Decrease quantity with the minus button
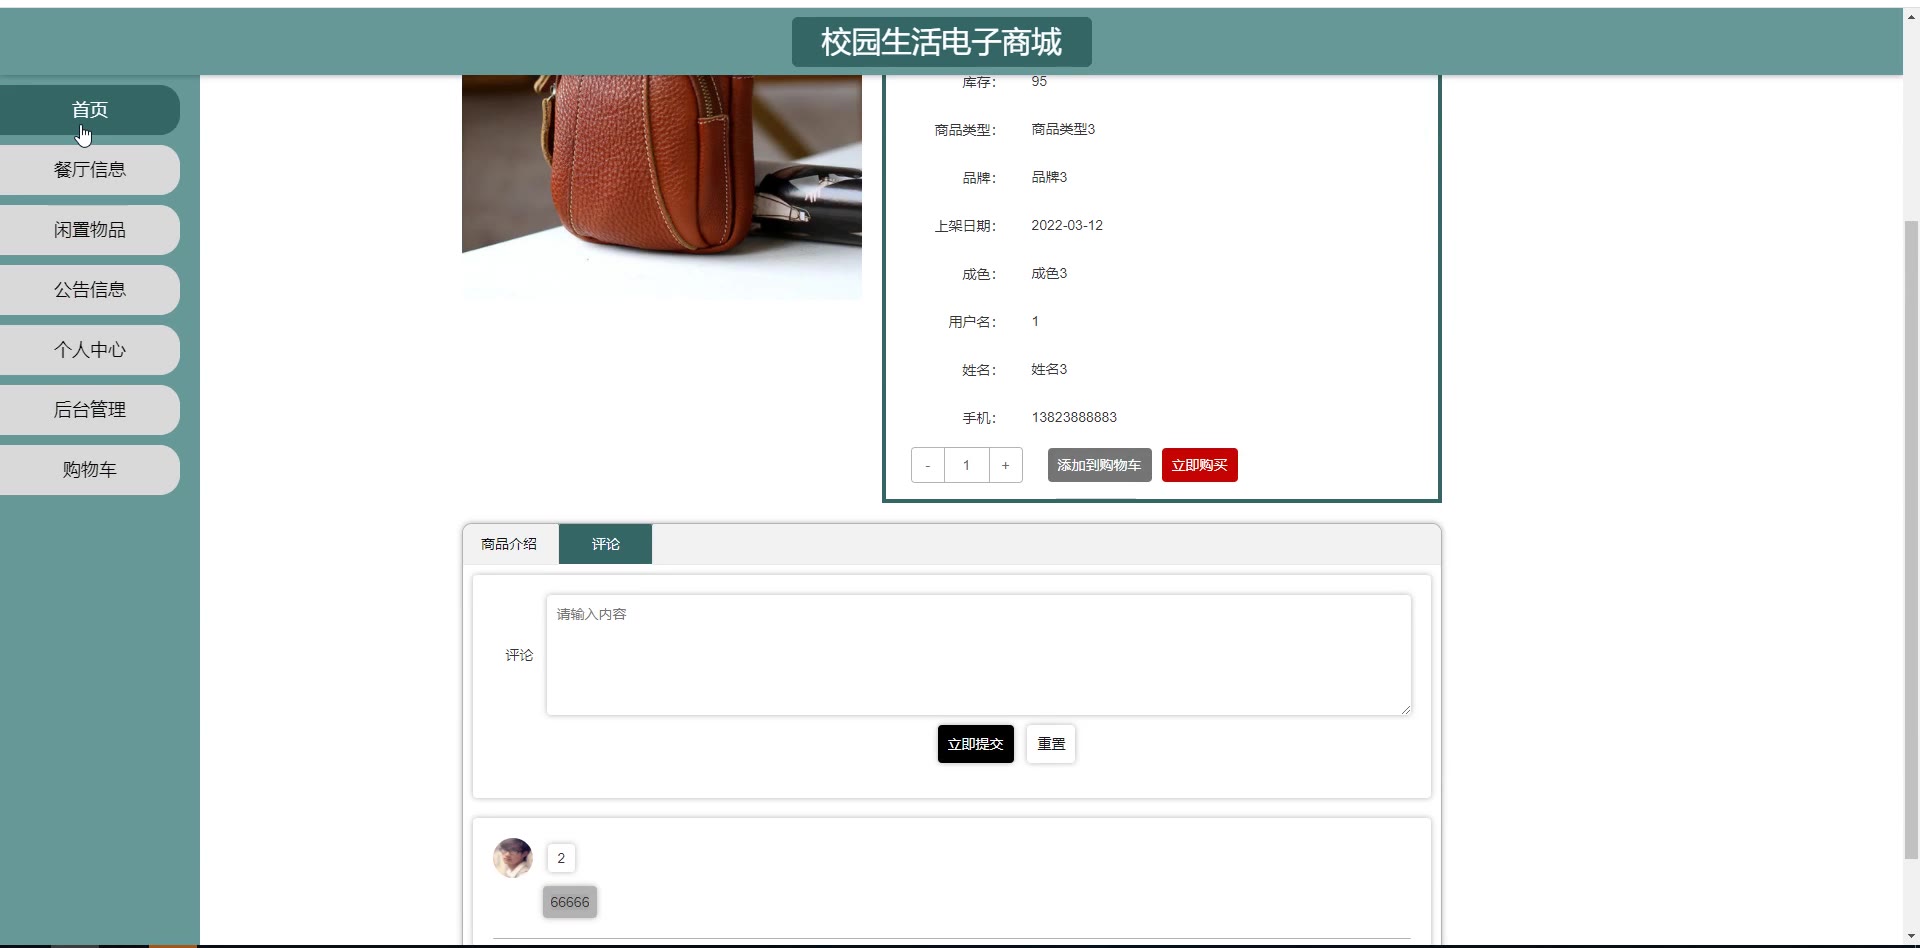 point(928,465)
